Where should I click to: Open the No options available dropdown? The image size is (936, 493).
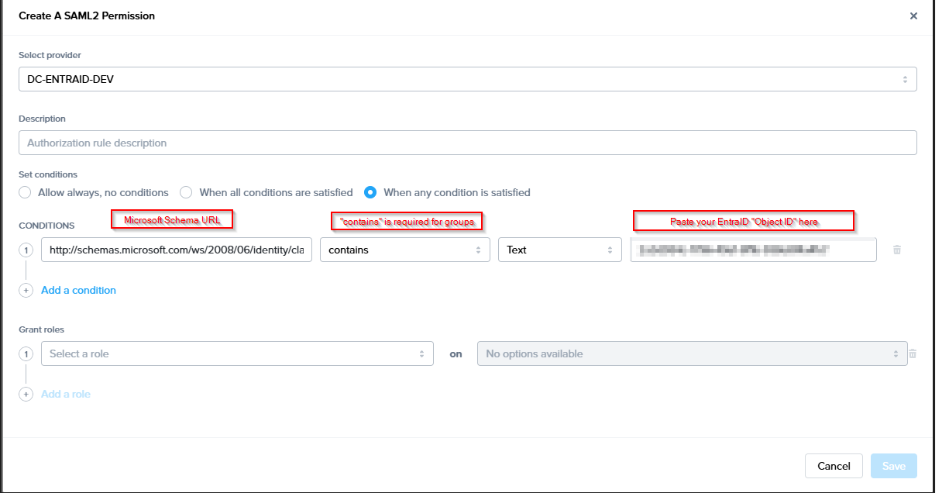point(692,354)
